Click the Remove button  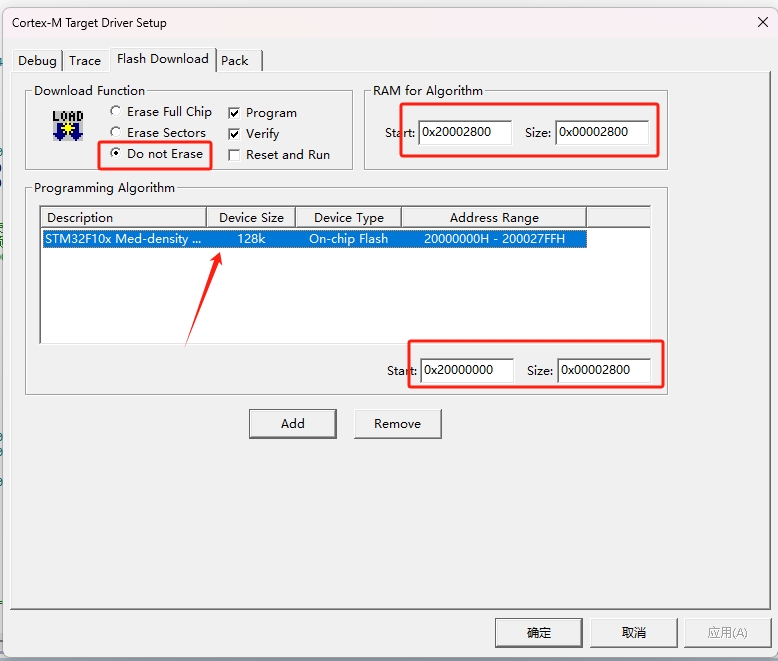(x=397, y=424)
